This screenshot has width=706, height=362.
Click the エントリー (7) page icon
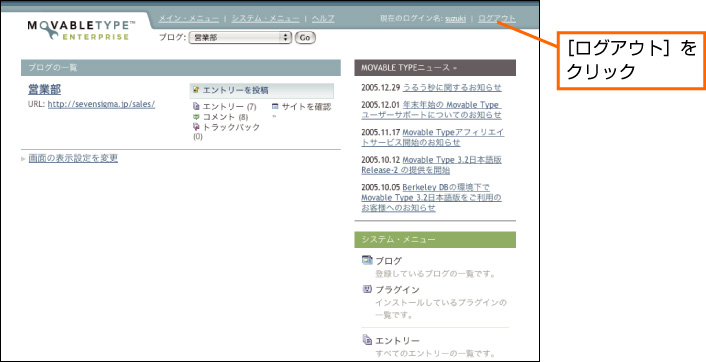click(x=196, y=107)
